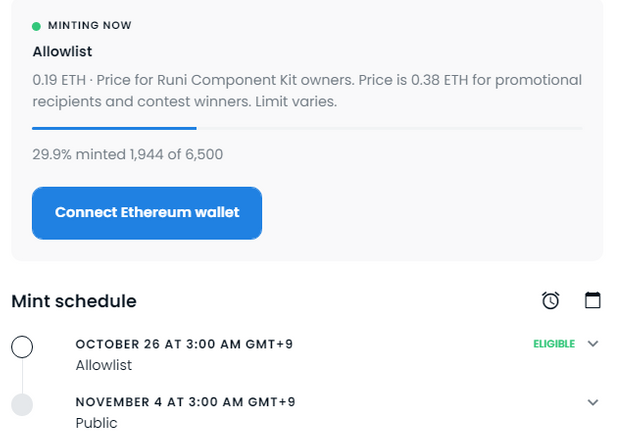Viewport: 640px width, 436px height.
Task: Select the hollow circle marker for October 26
Action: [x=22, y=347]
